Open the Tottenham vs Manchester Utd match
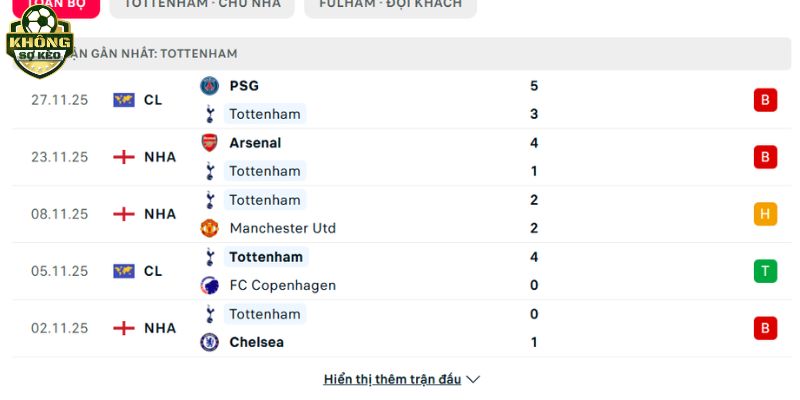Viewport: 800px width, 400px height. click(x=400, y=214)
